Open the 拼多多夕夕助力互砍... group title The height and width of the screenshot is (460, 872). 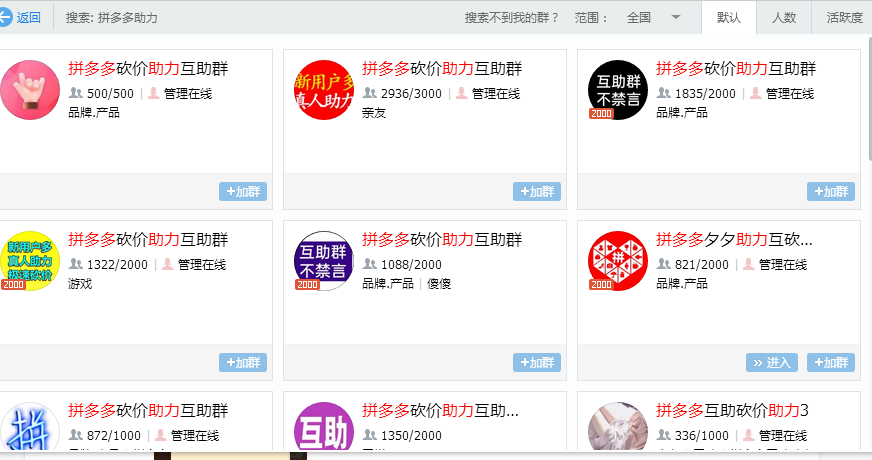point(734,240)
